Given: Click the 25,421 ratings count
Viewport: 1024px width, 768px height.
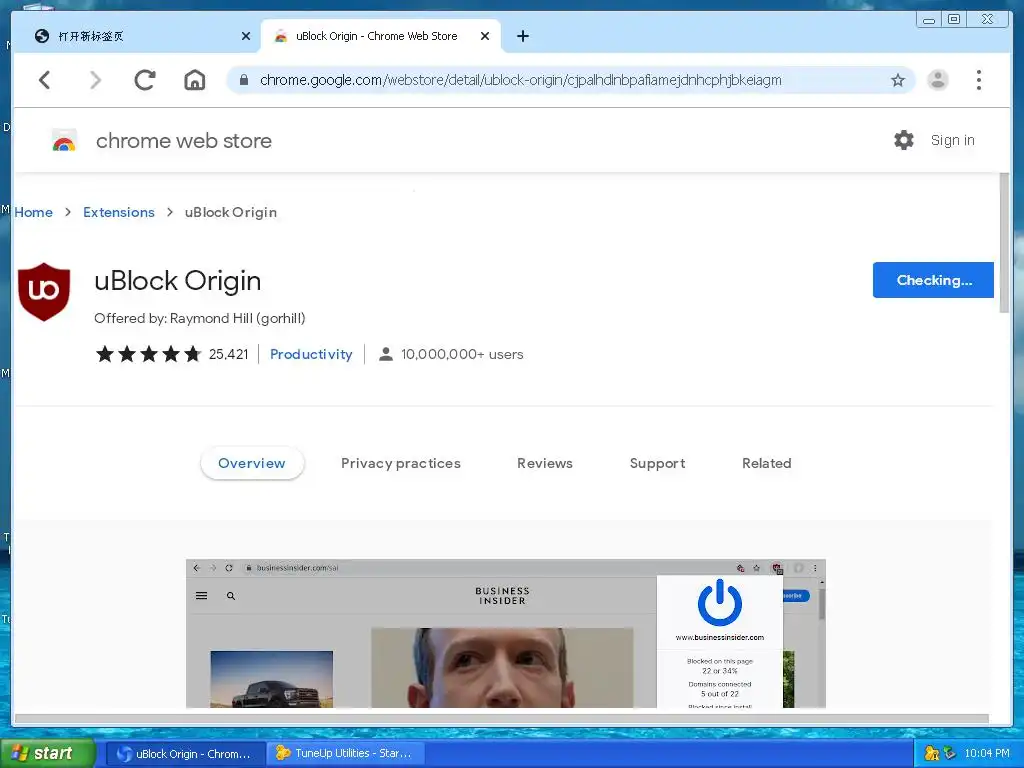Looking at the screenshot, I should coord(229,354).
